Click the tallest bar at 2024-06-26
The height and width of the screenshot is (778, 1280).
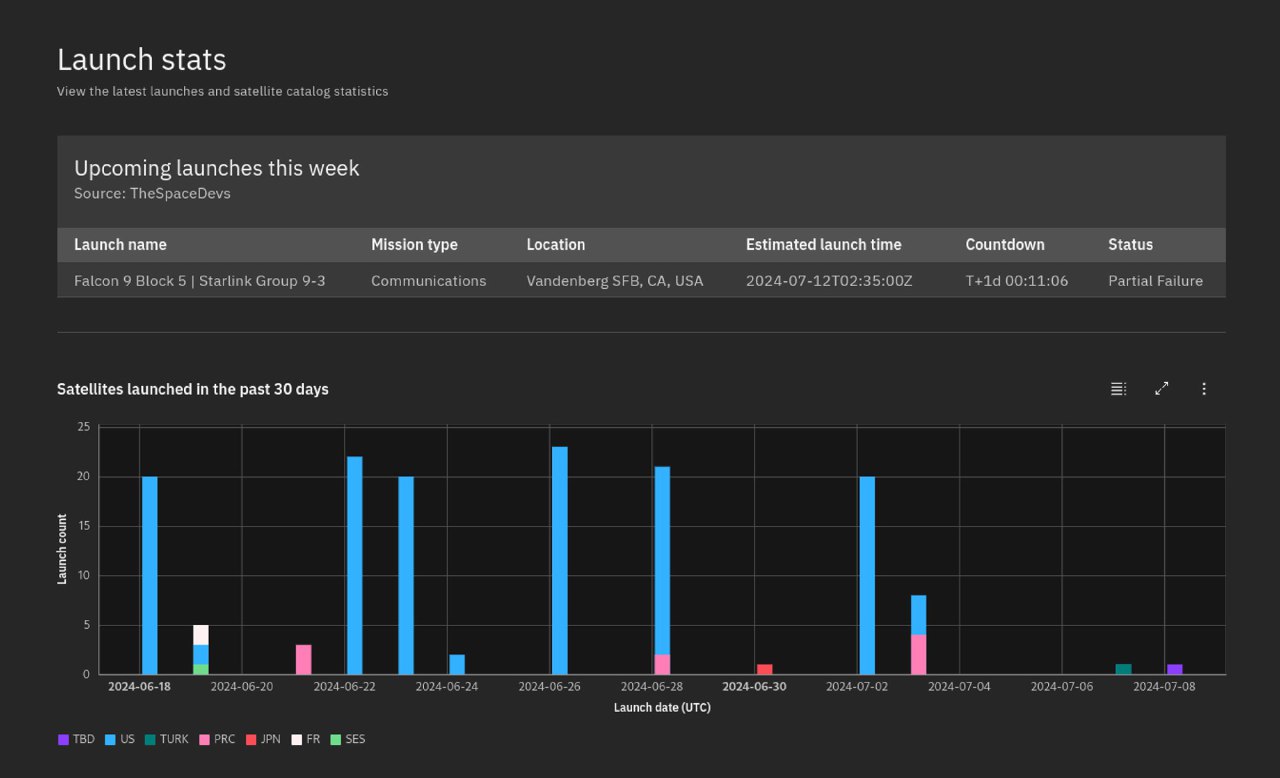(559, 560)
